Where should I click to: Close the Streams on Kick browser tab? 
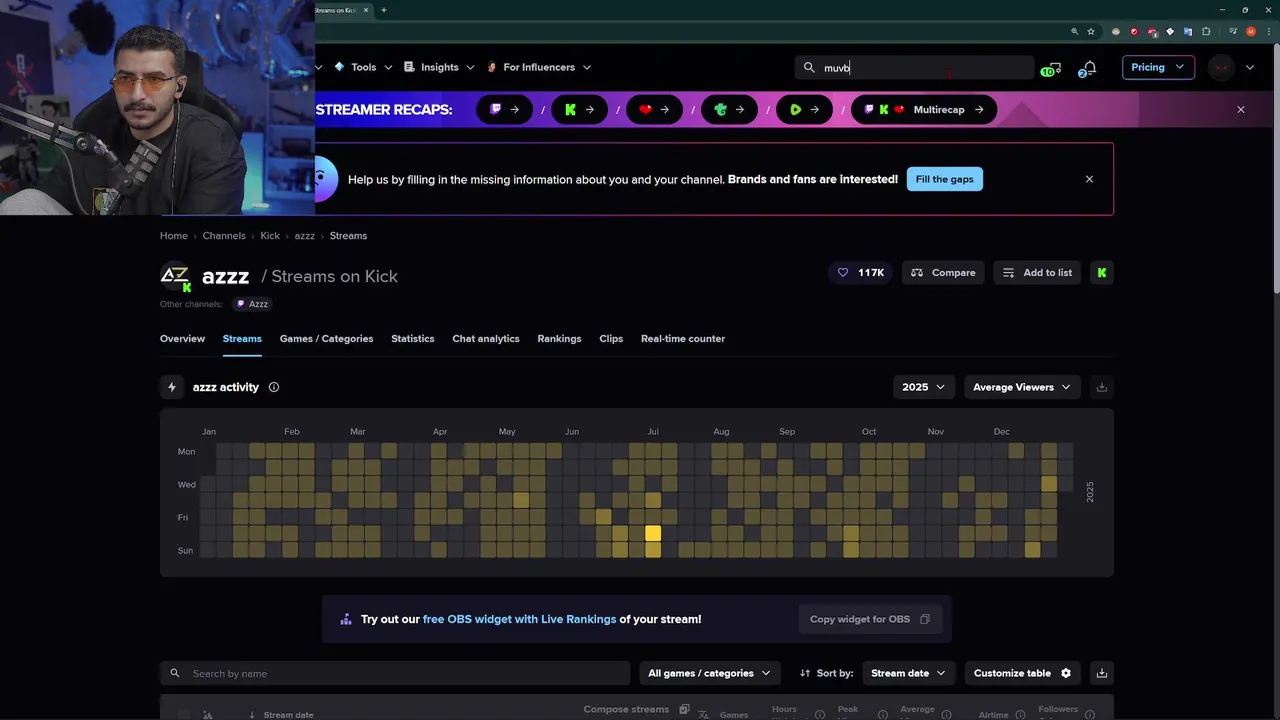point(366,10)
